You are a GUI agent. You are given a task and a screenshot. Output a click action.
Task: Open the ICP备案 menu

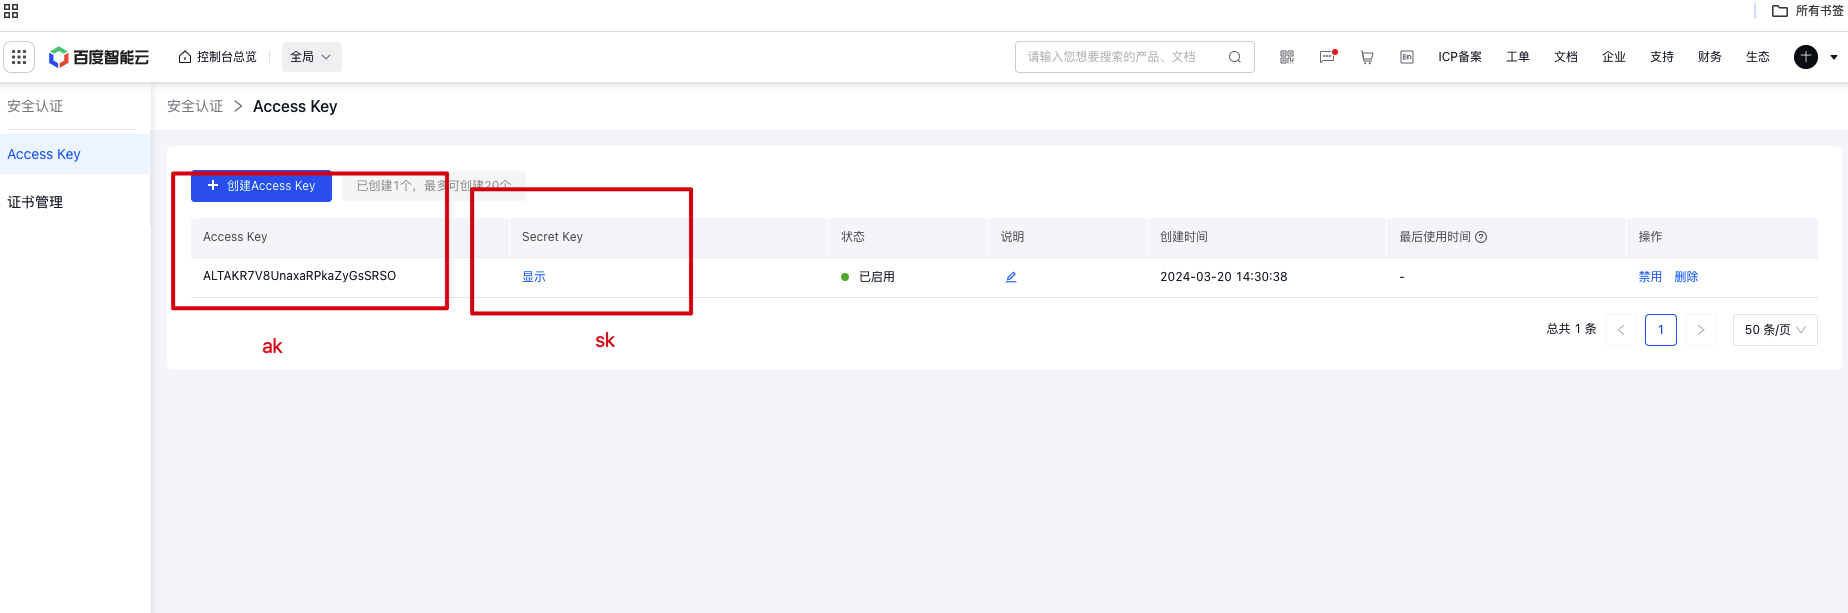1460,57
